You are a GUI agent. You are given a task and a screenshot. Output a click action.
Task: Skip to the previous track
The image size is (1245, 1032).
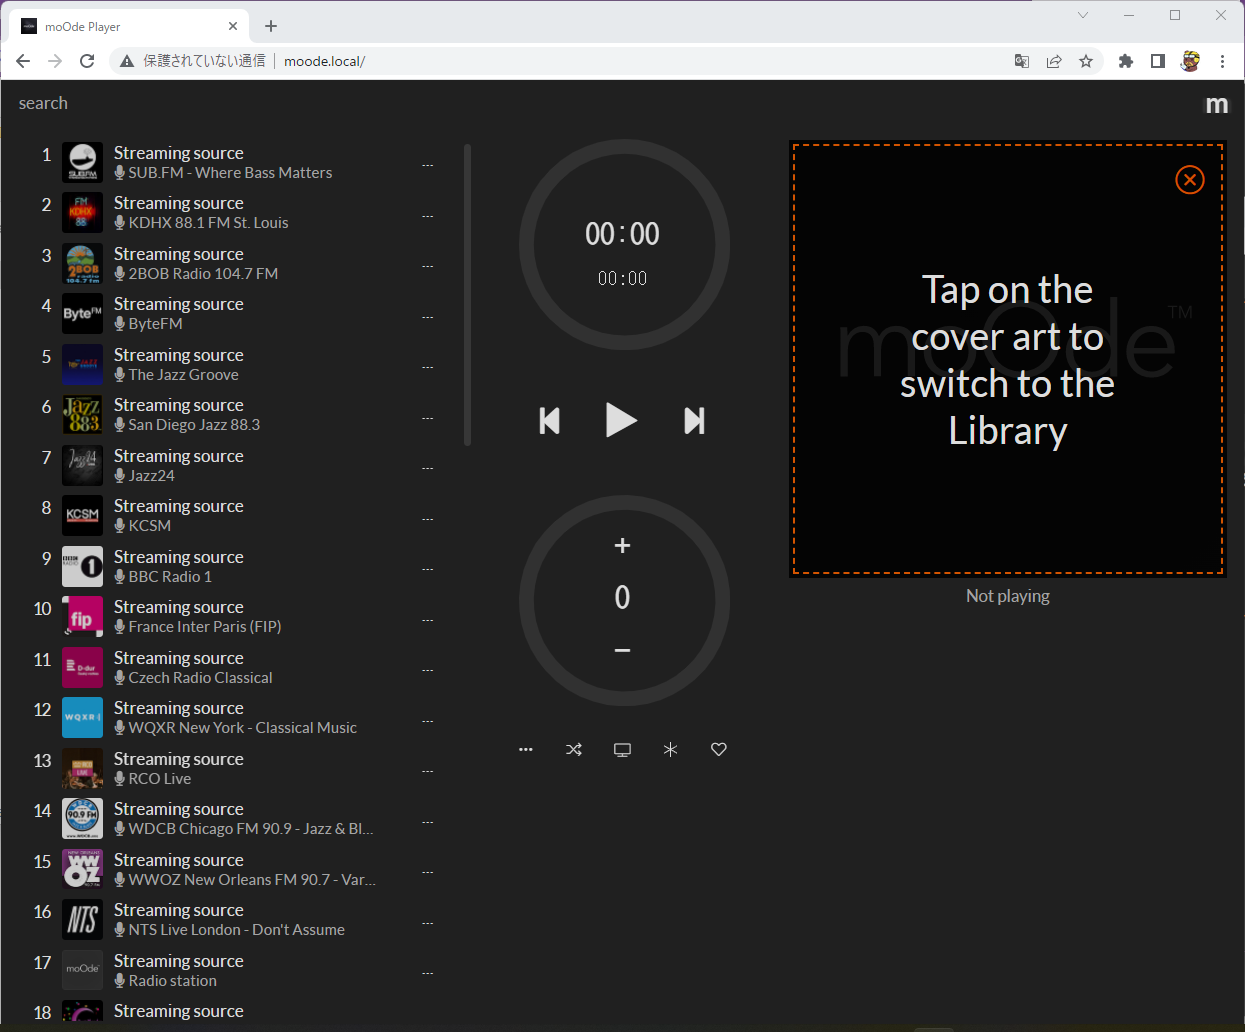[x=549, y=421]
